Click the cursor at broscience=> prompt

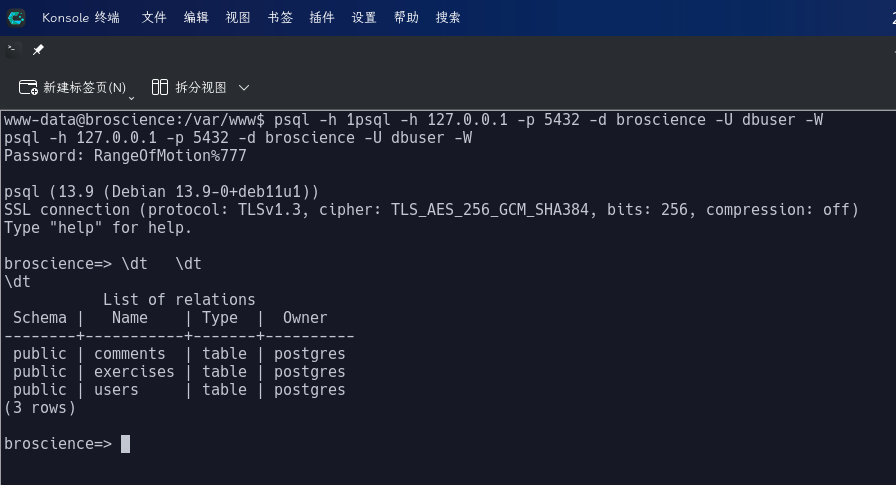pos(126,444)
